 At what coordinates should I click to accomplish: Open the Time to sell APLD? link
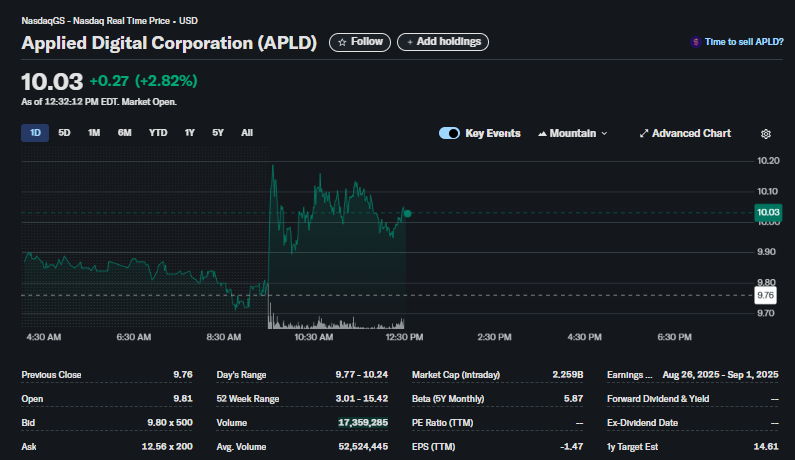point(744,42)
